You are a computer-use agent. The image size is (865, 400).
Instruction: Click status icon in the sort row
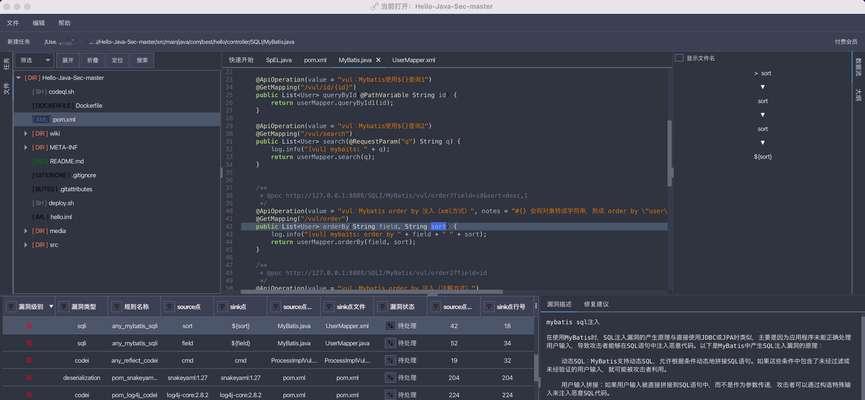(x=390, y=326)
